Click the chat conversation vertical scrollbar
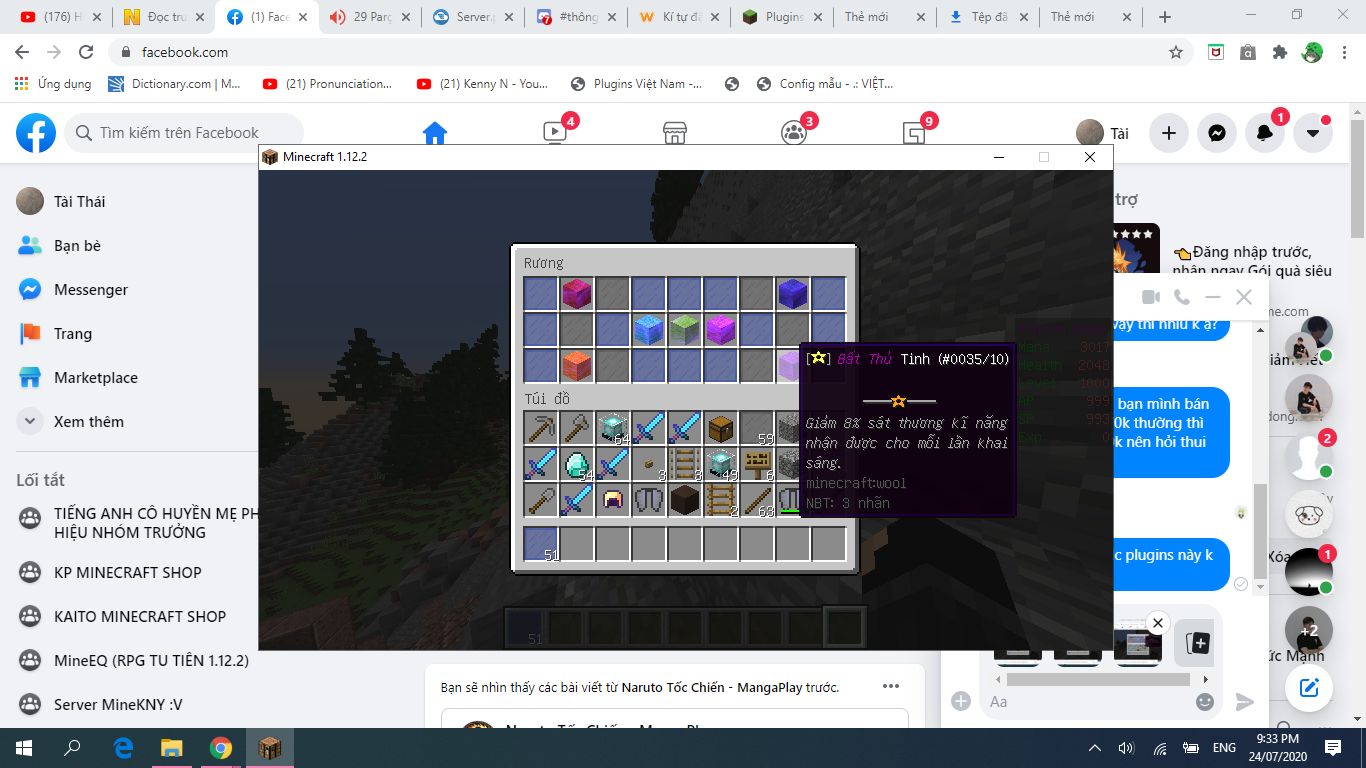This screenshot has width=1366, height=768. point(1260,530)
